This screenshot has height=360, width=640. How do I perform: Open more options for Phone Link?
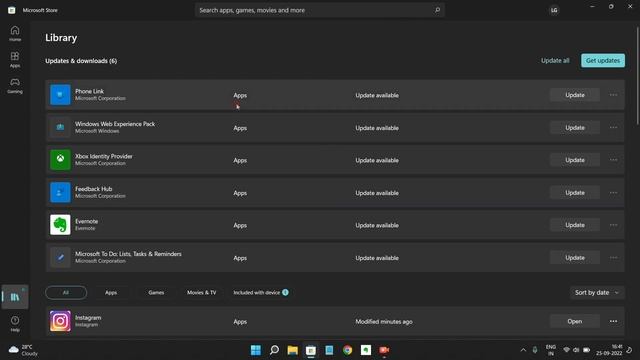[x=613, y=95]
